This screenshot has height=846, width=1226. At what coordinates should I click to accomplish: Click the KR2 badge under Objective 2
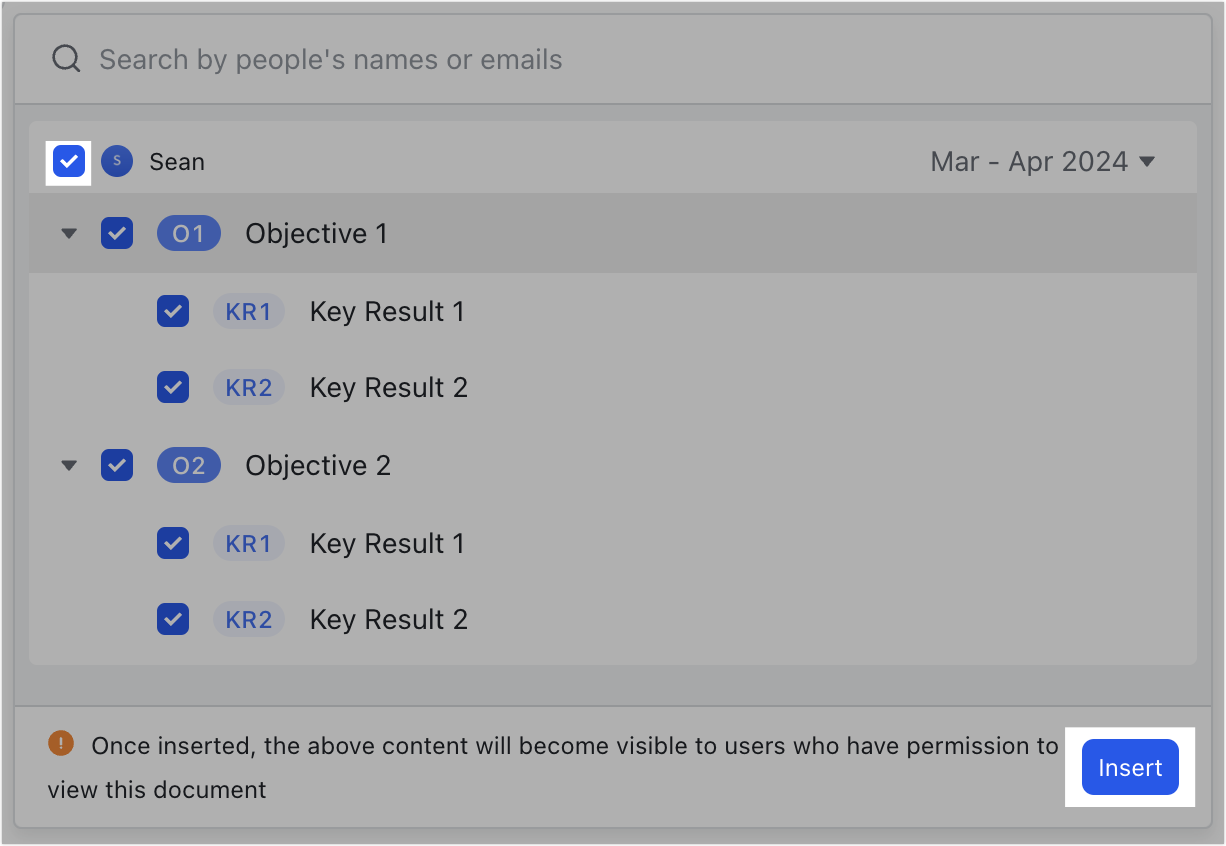click(x=248, y=619)
